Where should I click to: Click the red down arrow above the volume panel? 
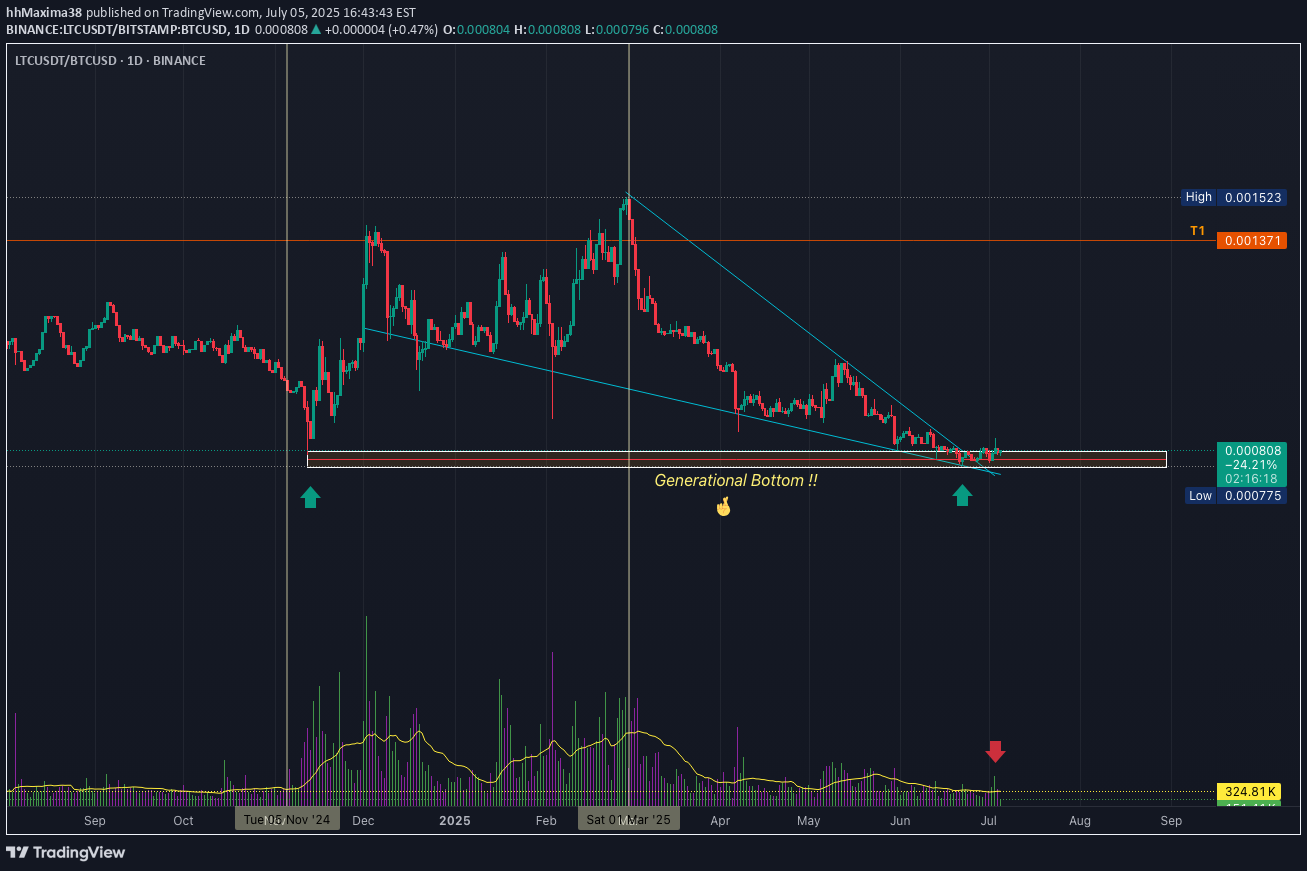tap(996, 751)
